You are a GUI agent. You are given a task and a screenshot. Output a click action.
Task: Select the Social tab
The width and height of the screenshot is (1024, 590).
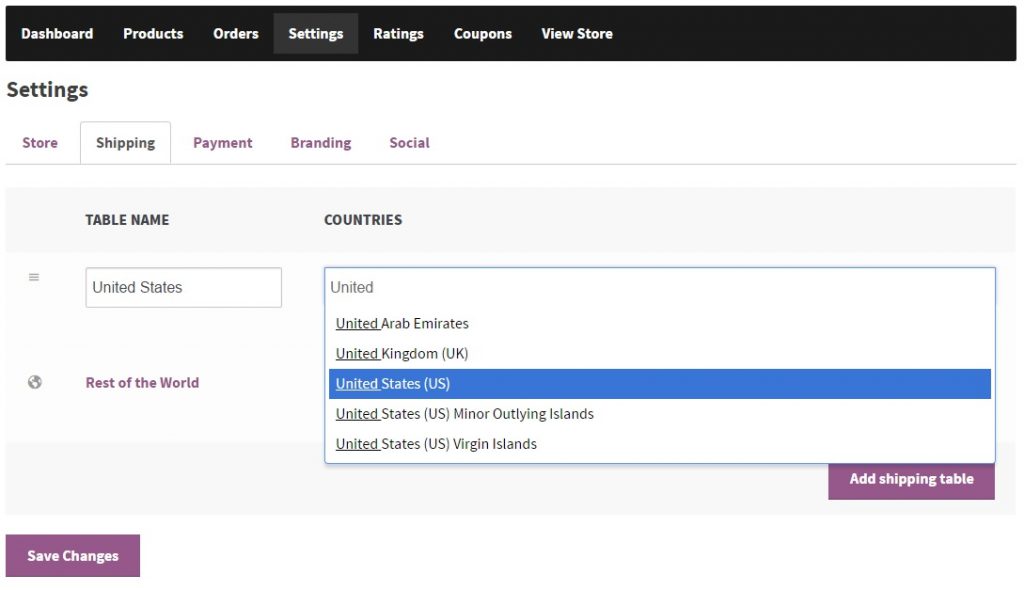(x=409, y=143)
